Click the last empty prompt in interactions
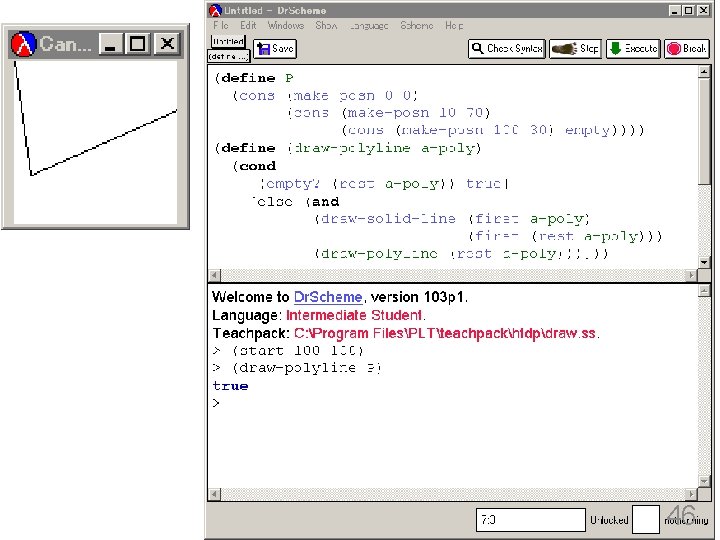 coord(216,403)
